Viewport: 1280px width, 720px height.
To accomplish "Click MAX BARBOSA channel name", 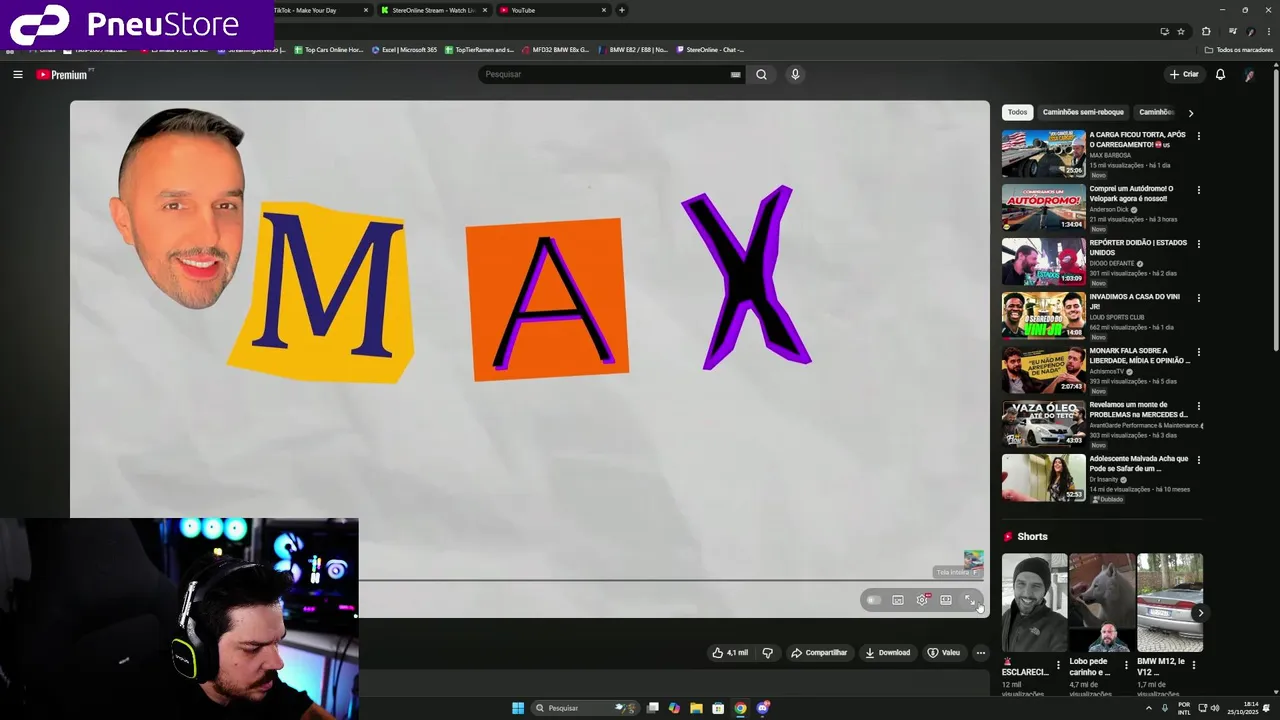I will [1110, 156].
